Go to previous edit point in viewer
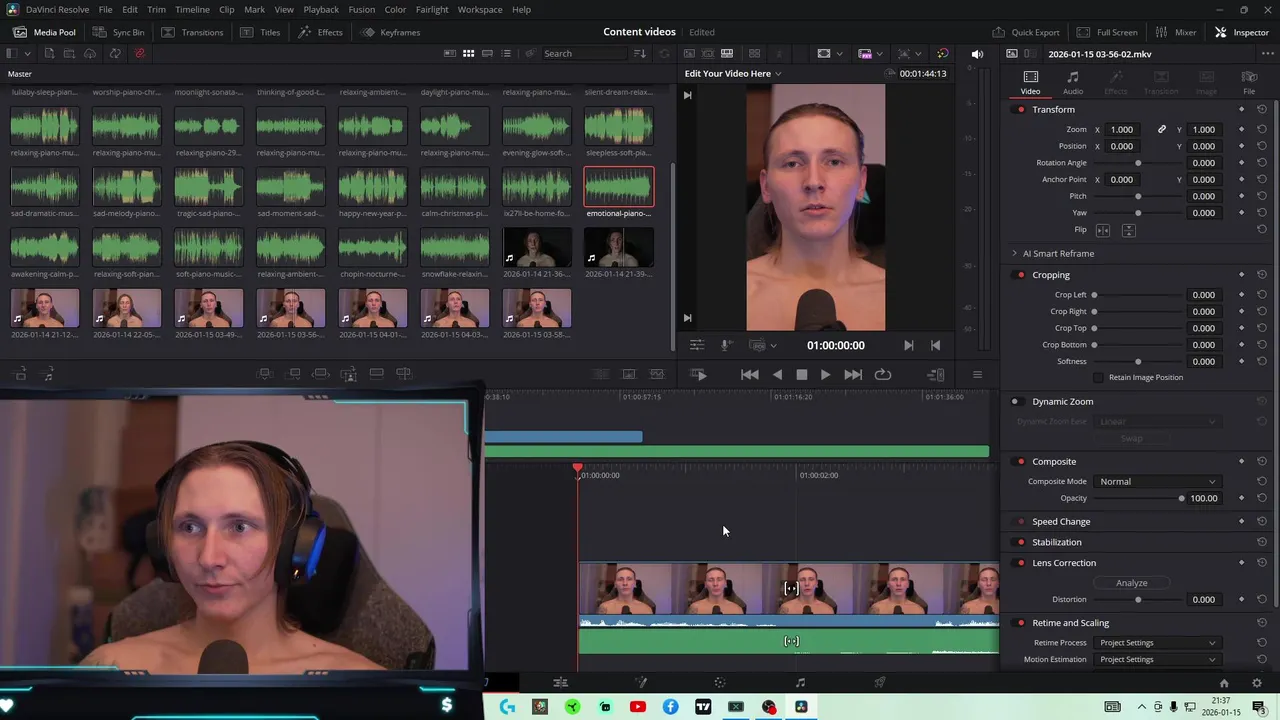Screen dimensions: 1280x720 [x=935, y=345]
